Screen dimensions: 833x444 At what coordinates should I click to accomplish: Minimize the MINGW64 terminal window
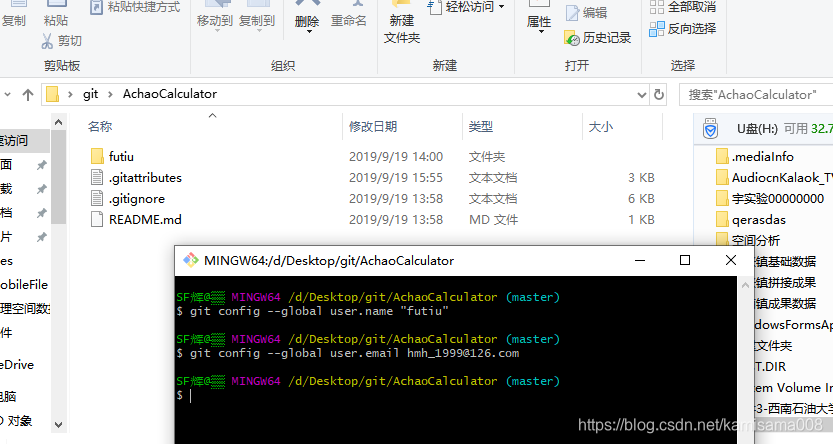(640, 260)
